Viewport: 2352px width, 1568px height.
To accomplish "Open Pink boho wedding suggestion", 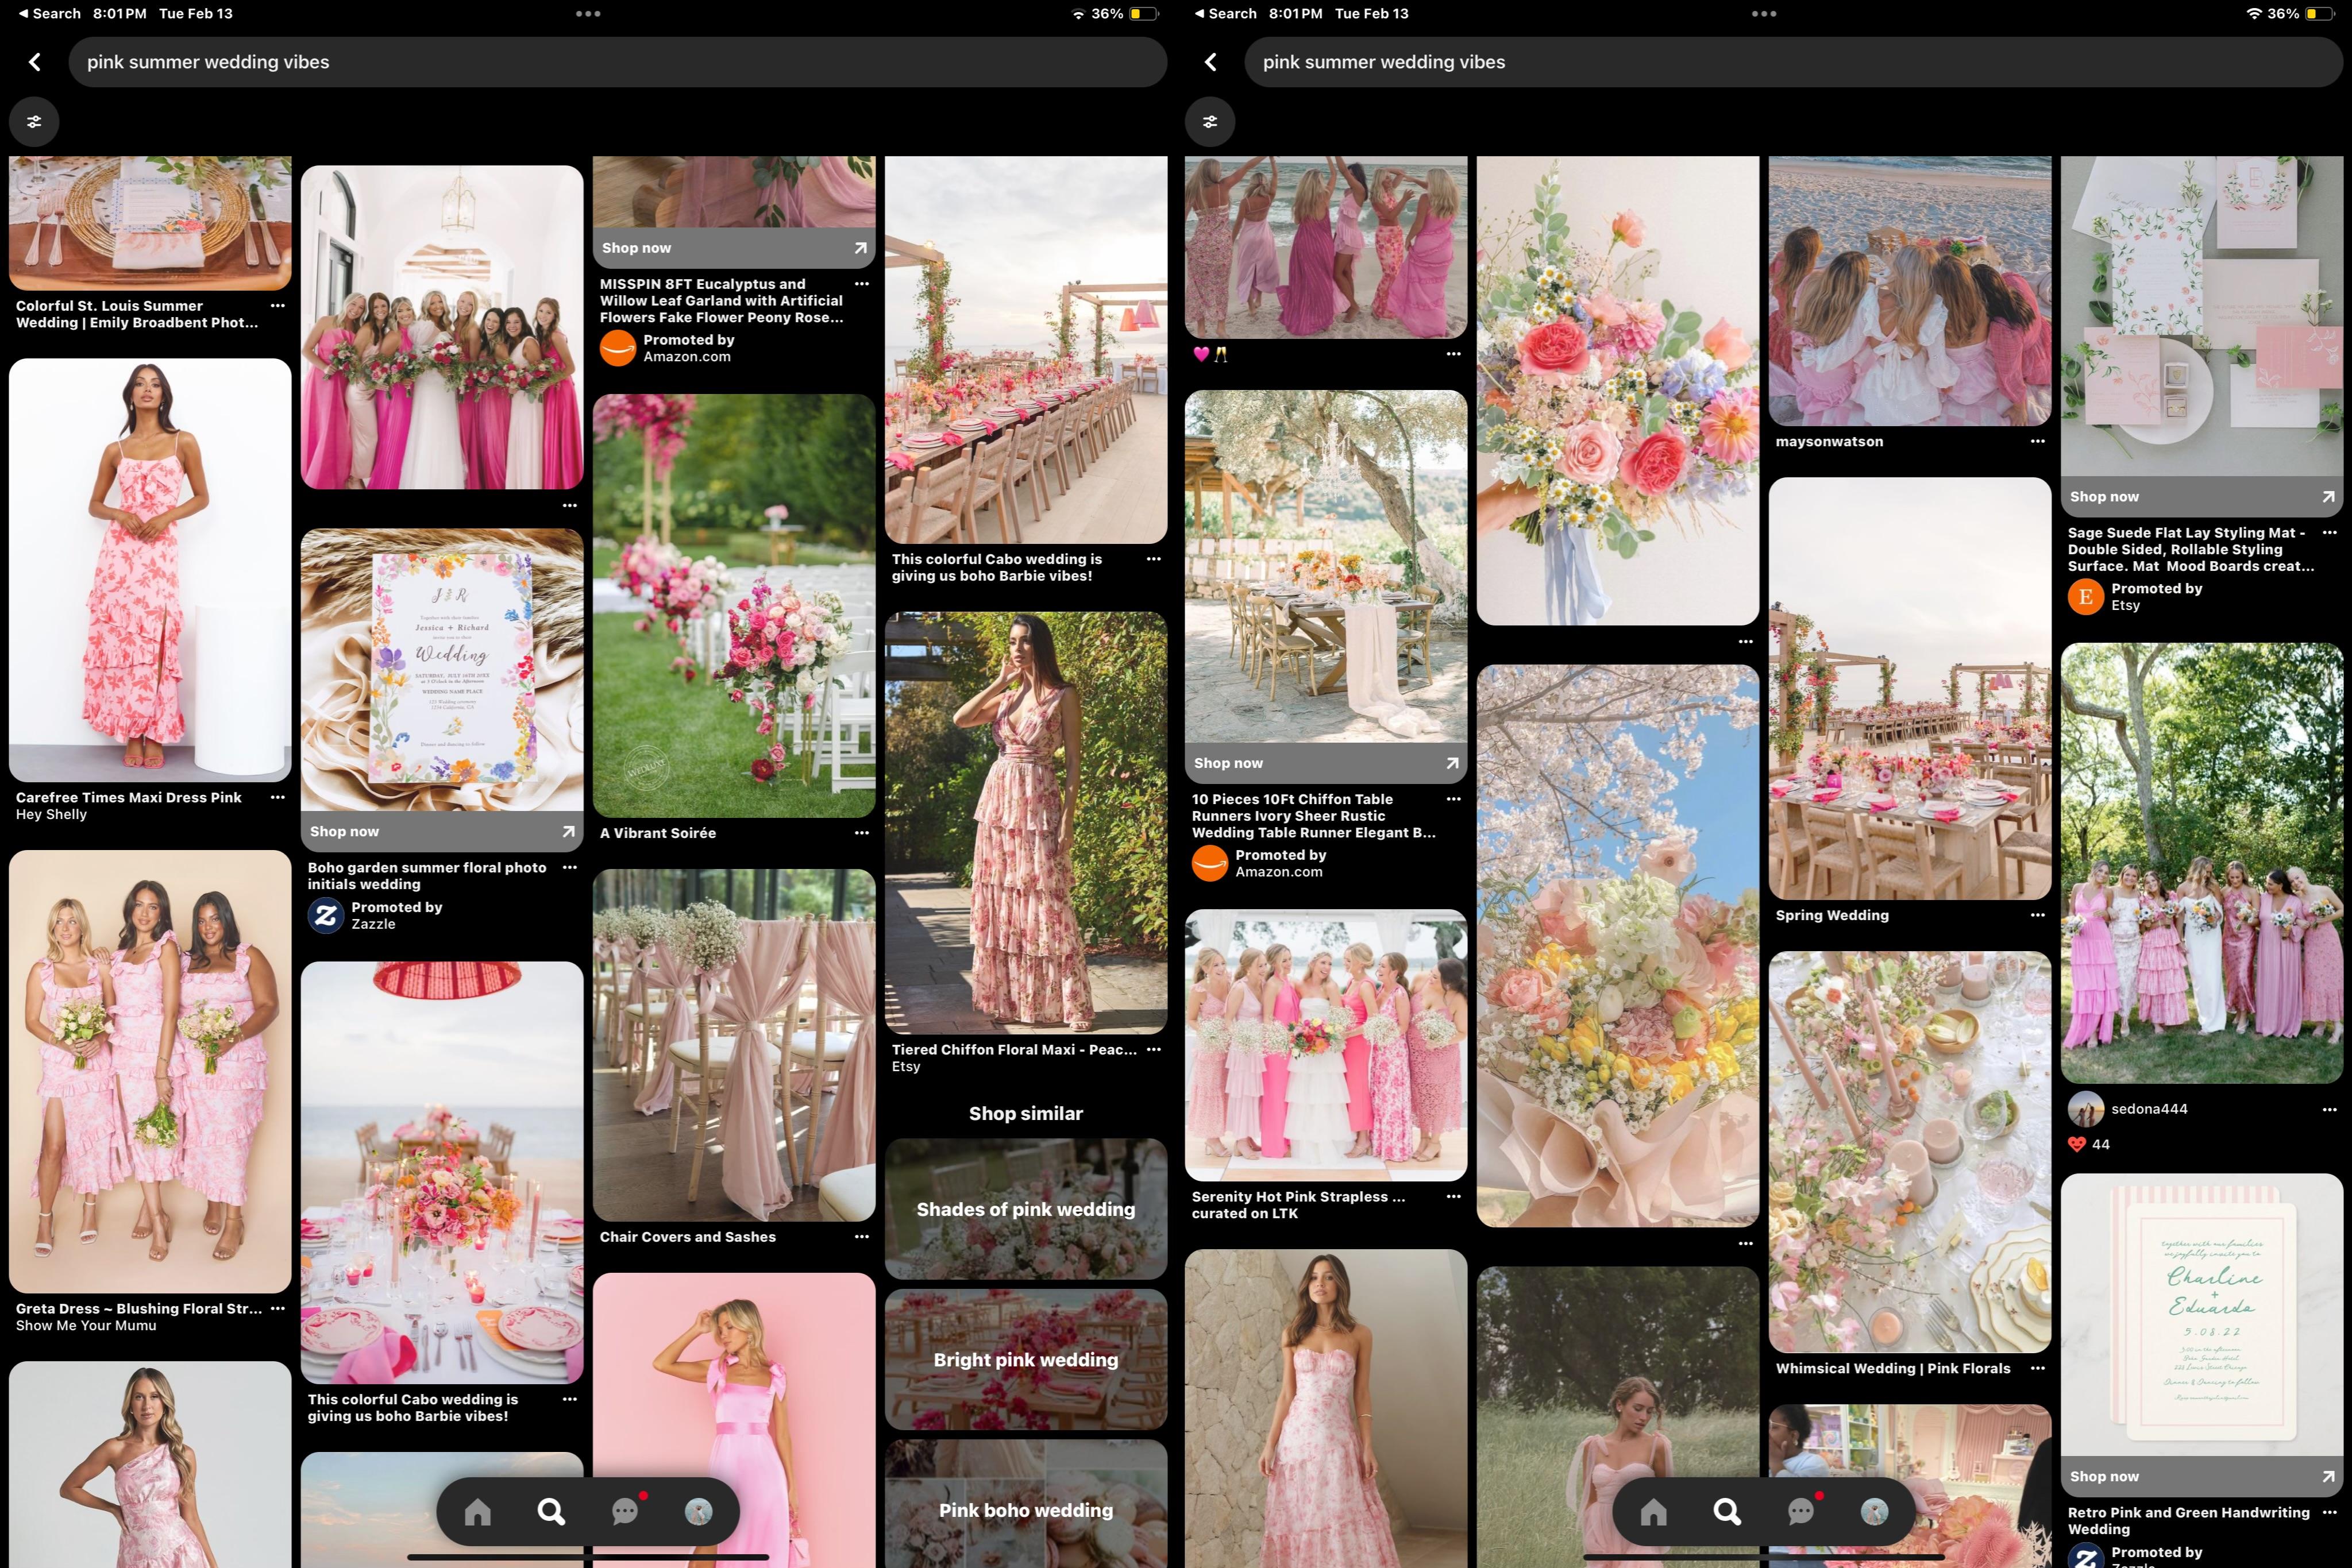I will (x=1026, y=1504).
